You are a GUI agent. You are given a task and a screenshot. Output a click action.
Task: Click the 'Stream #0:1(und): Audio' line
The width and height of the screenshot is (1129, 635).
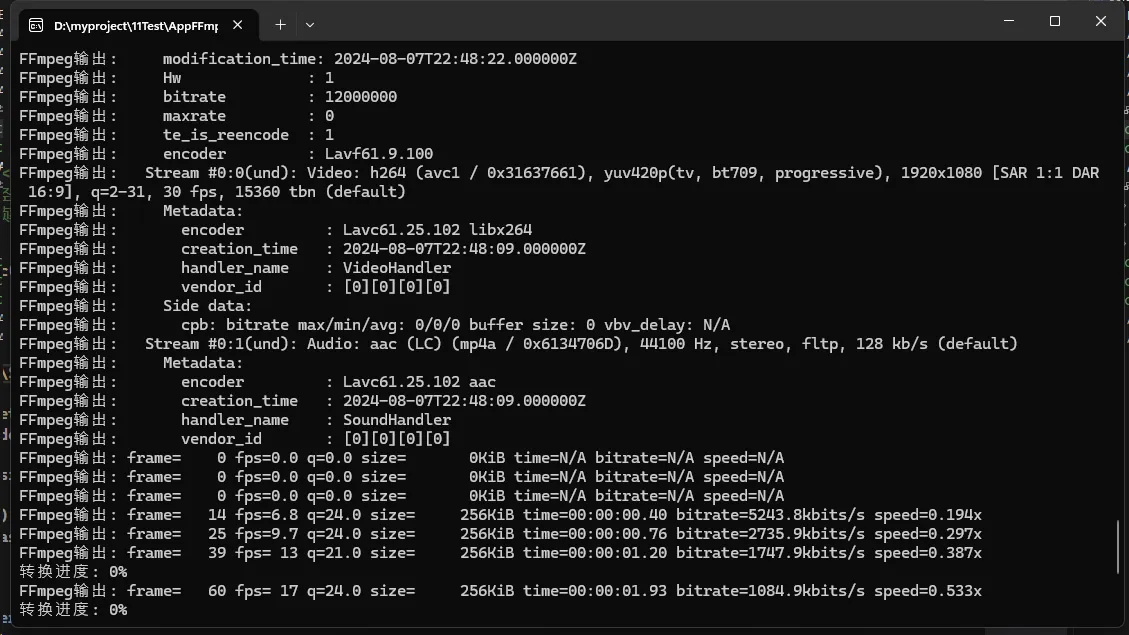point(580,344)
